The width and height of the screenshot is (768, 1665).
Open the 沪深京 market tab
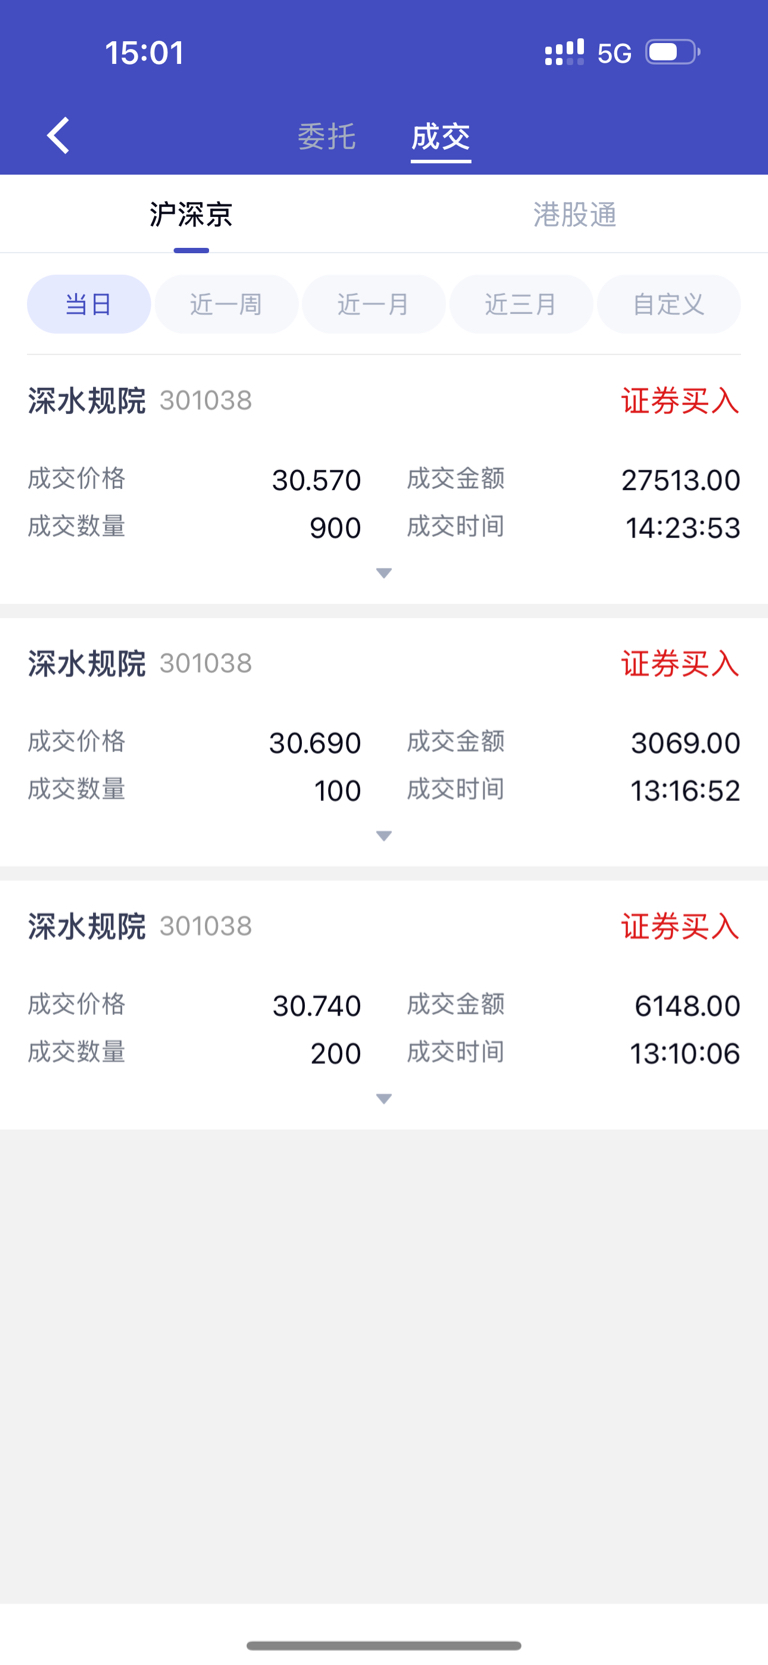[191, 214]
